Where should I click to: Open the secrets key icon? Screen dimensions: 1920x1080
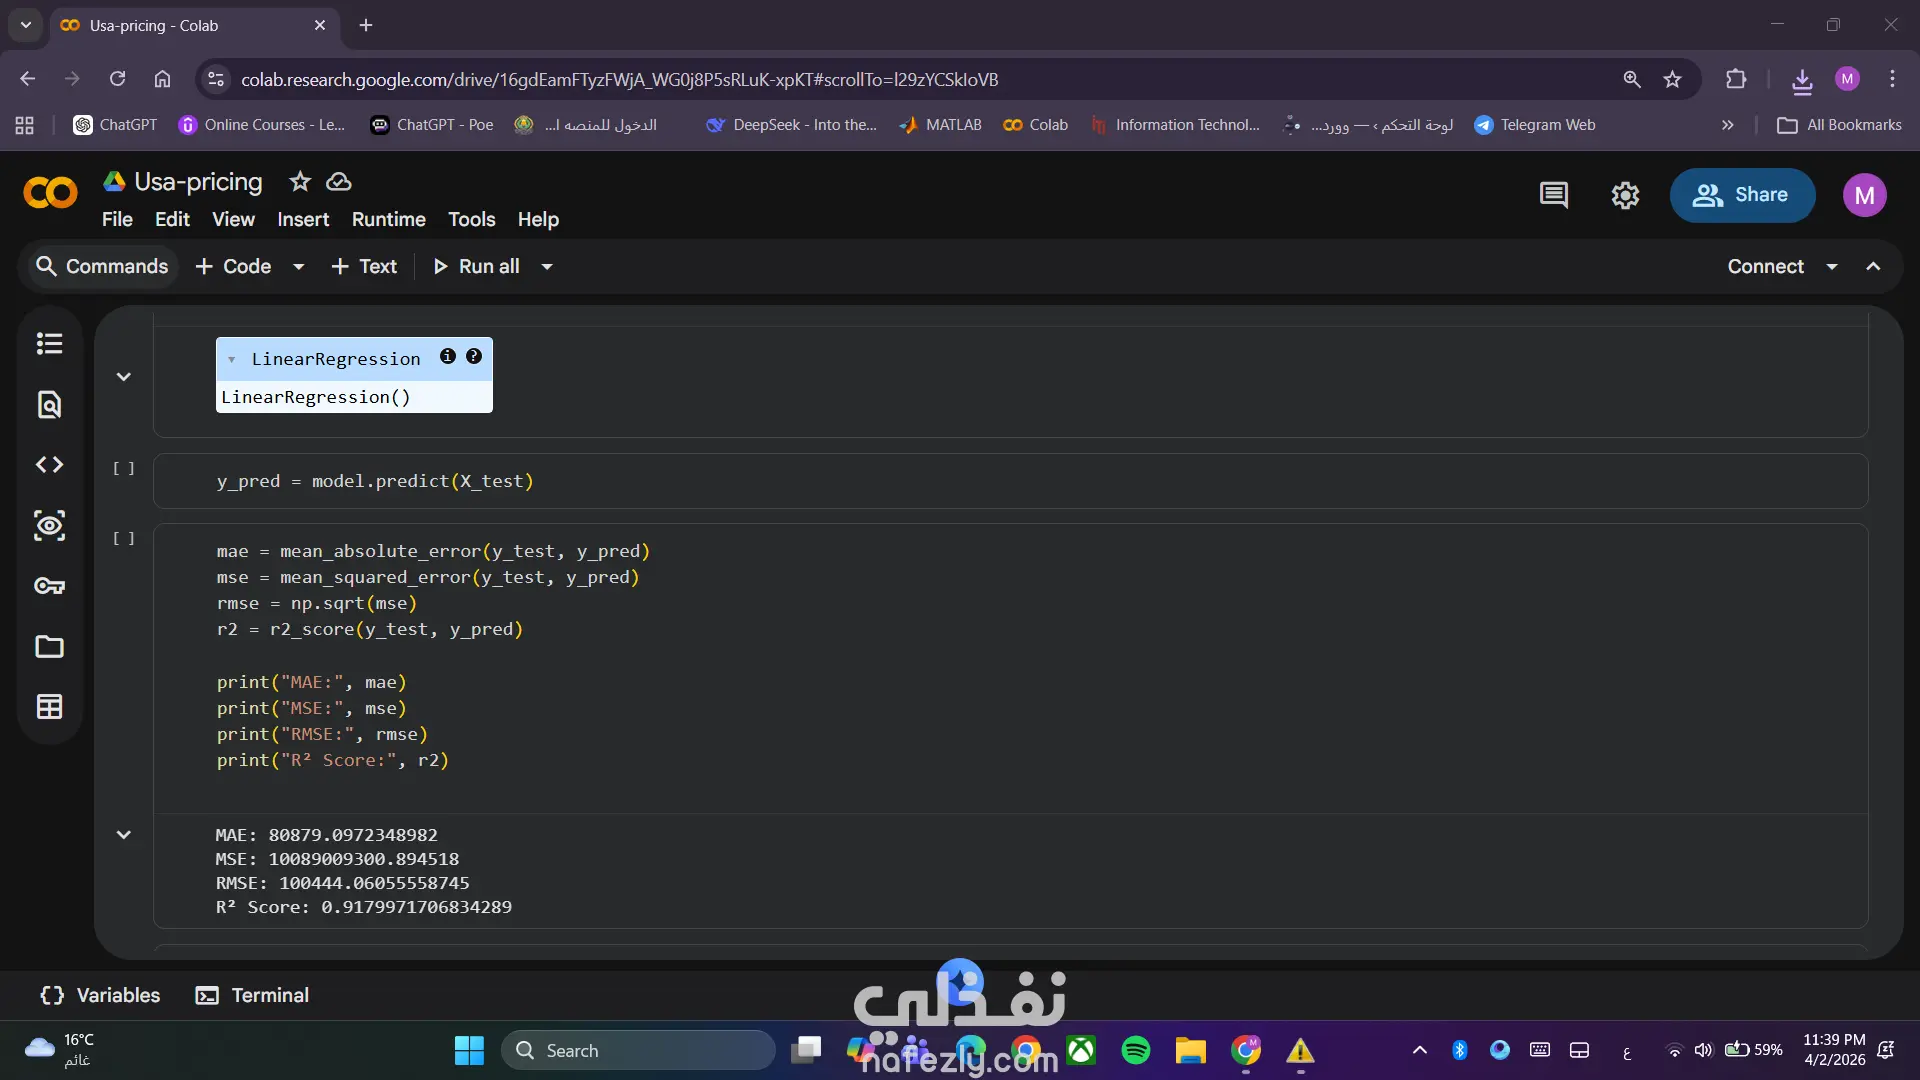pos(49,586)
